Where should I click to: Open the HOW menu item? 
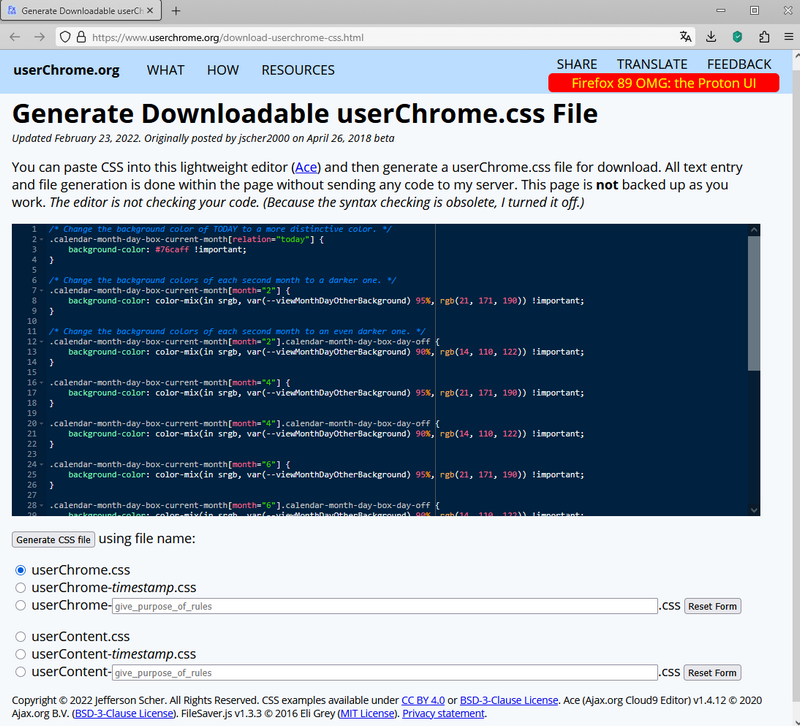pos(222,70)
